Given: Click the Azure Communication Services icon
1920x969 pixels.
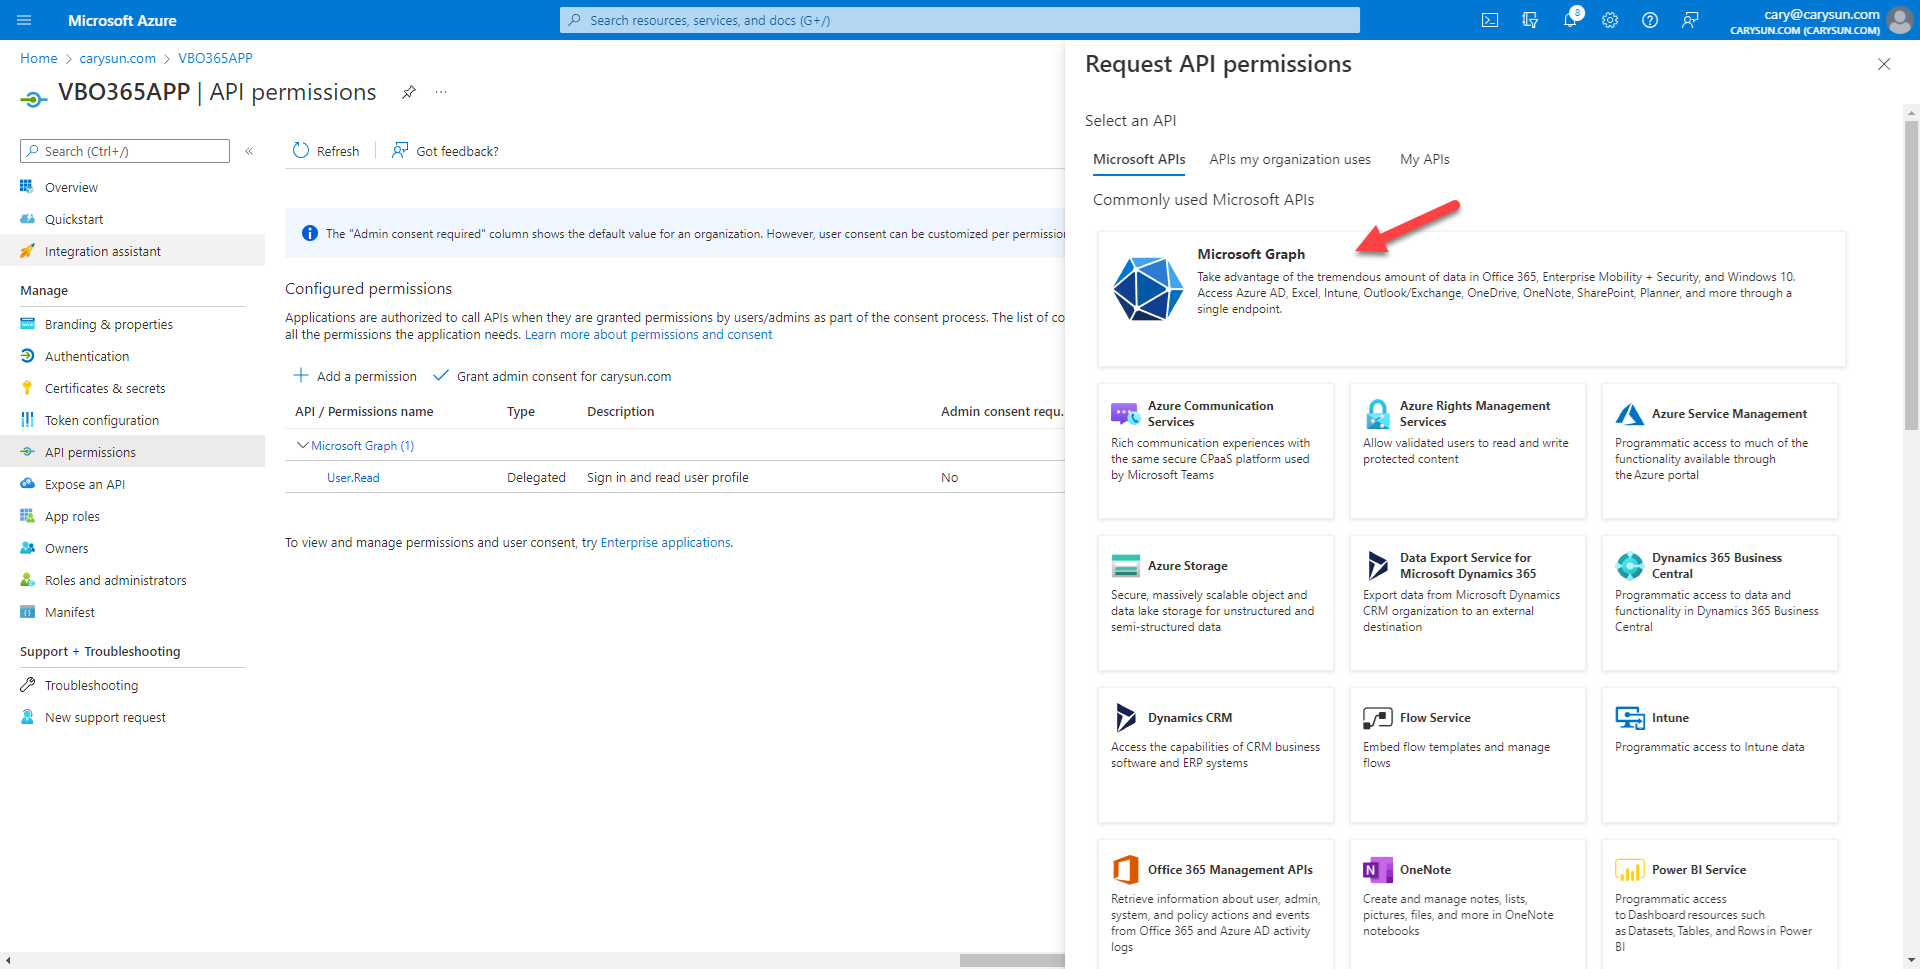Looking at the screenshot, I should [1125, 413].
